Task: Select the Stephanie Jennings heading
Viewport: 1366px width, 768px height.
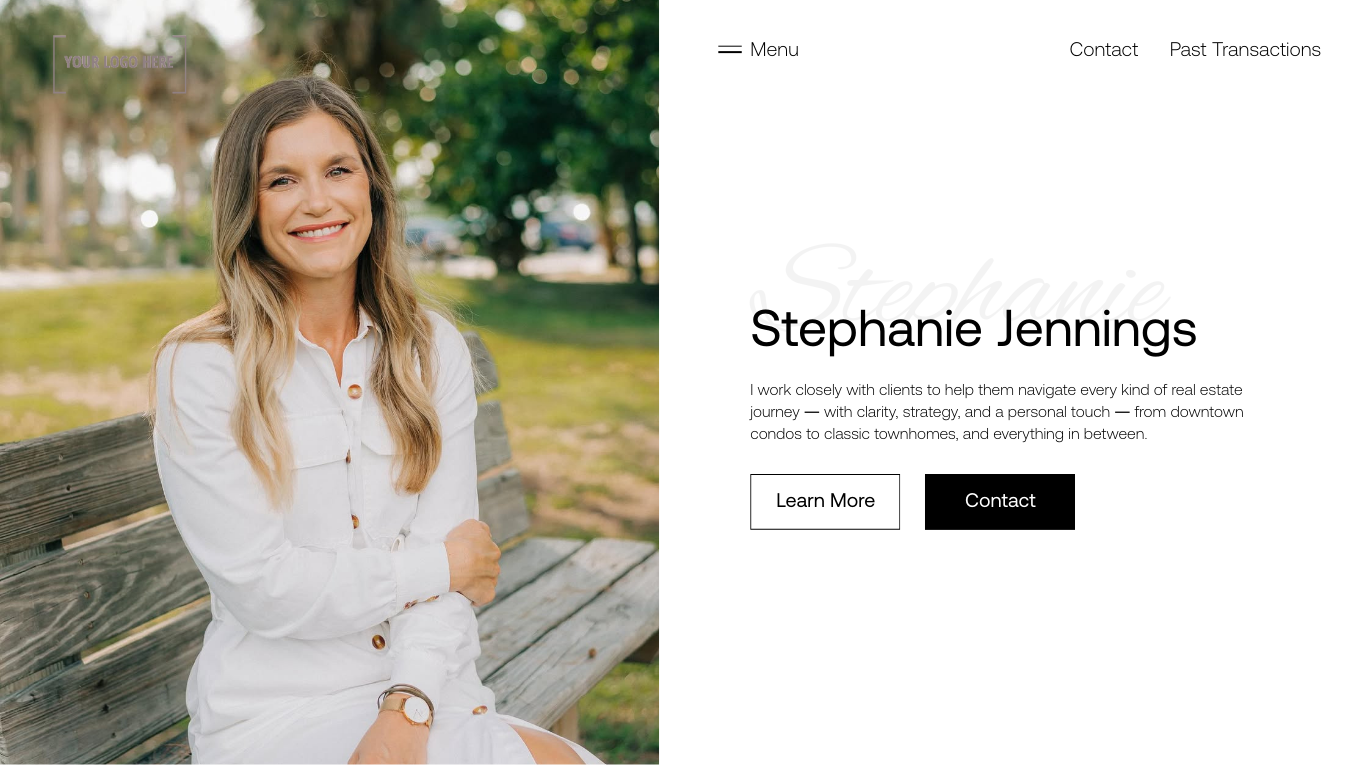Action: point(973,328)
